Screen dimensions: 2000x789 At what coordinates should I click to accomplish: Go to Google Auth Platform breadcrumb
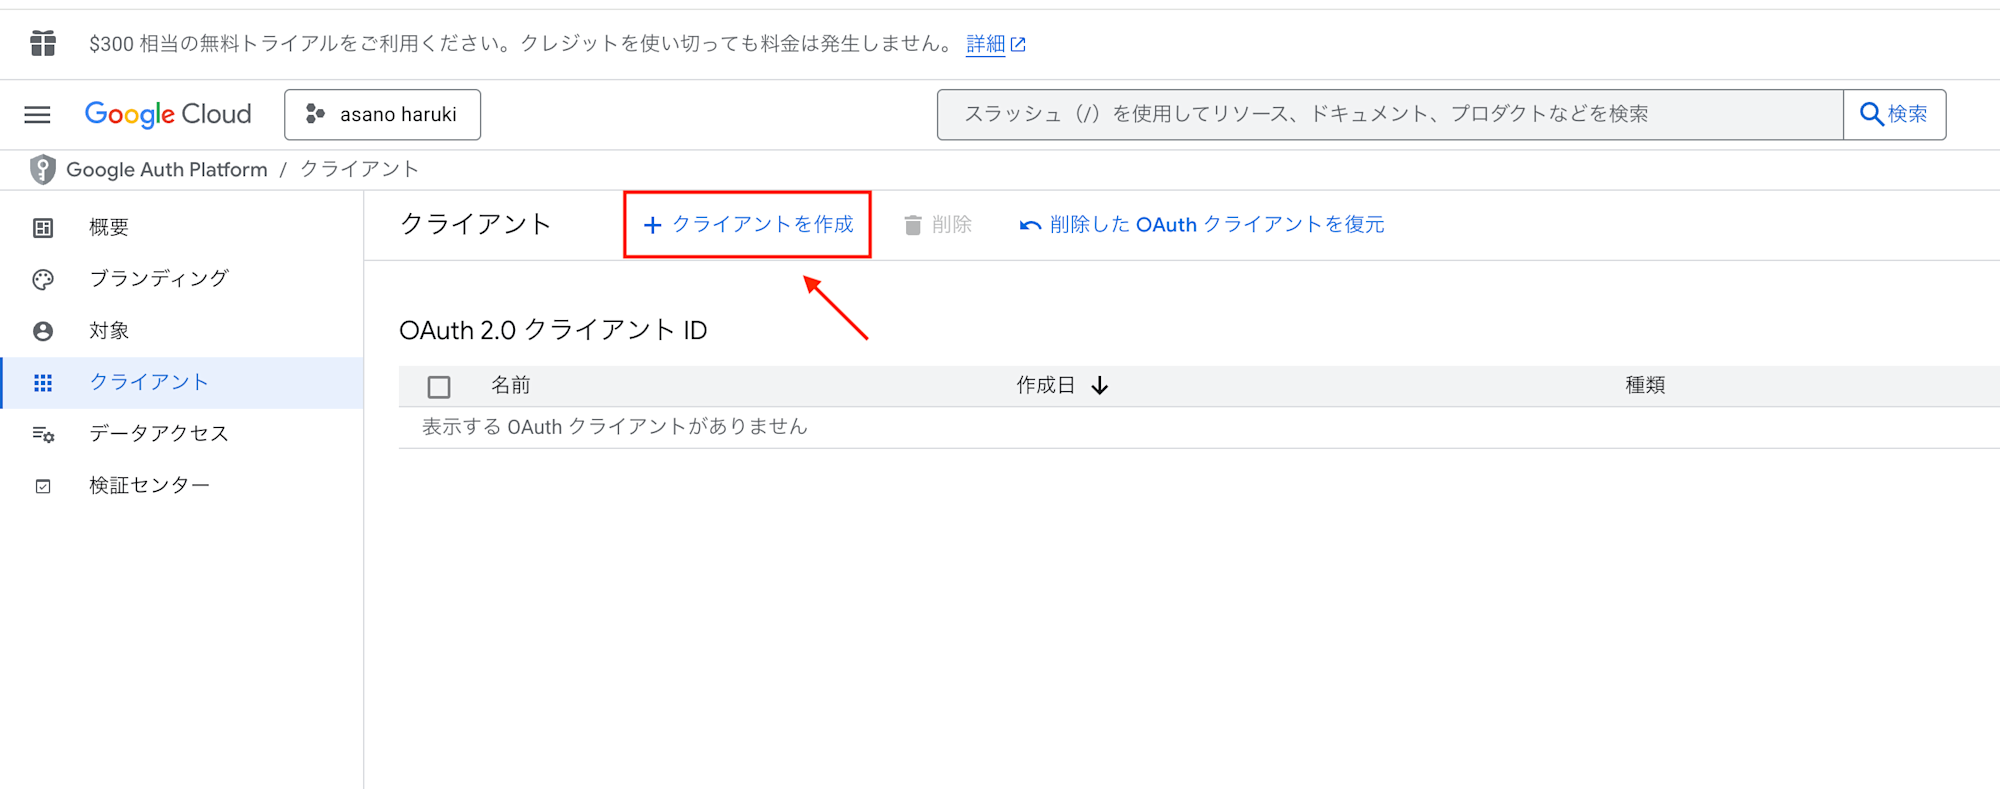coord(167,170)
